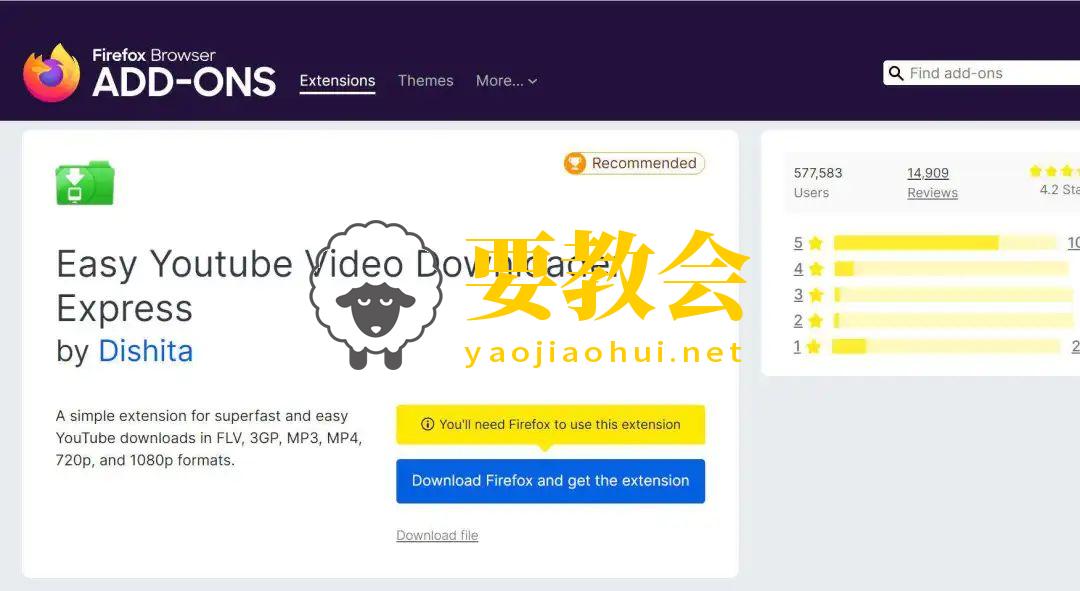The width and height of the screenshot is (1080, 591).
Task: Click the 1-star rating bar
Action: [946, 346]
